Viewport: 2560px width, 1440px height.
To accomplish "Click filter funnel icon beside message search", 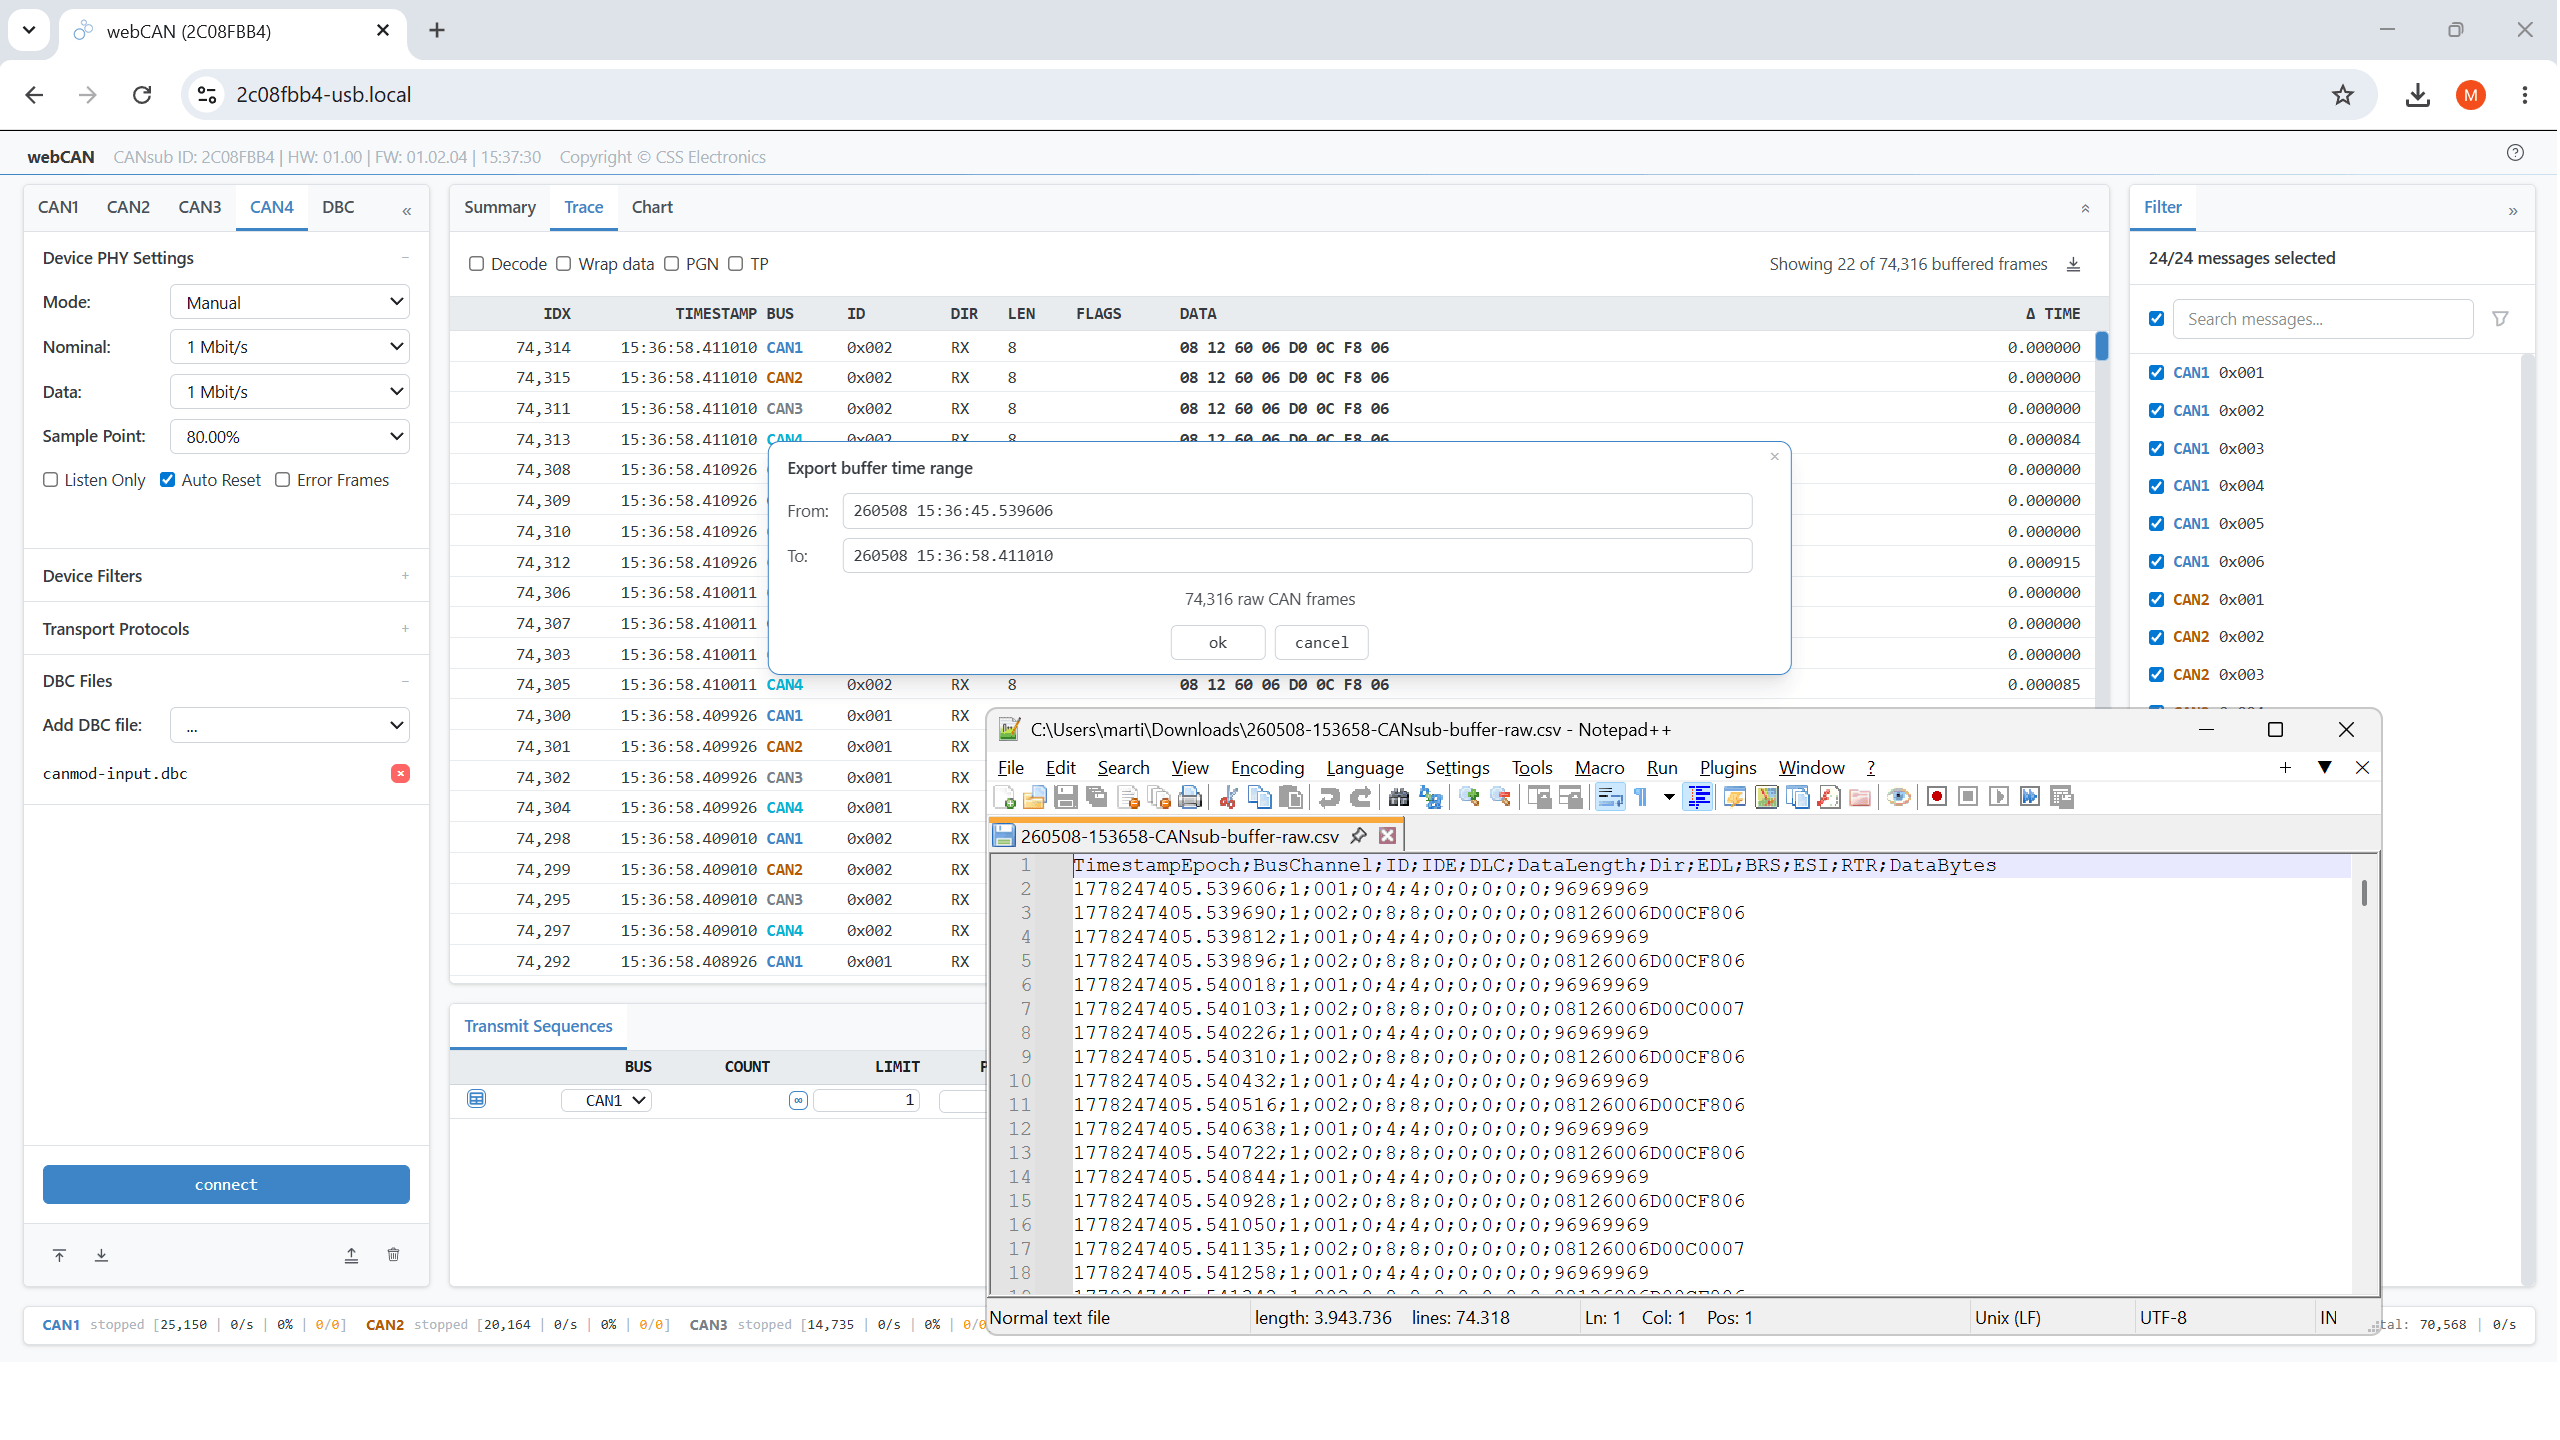I will (x=2500, y=319).
